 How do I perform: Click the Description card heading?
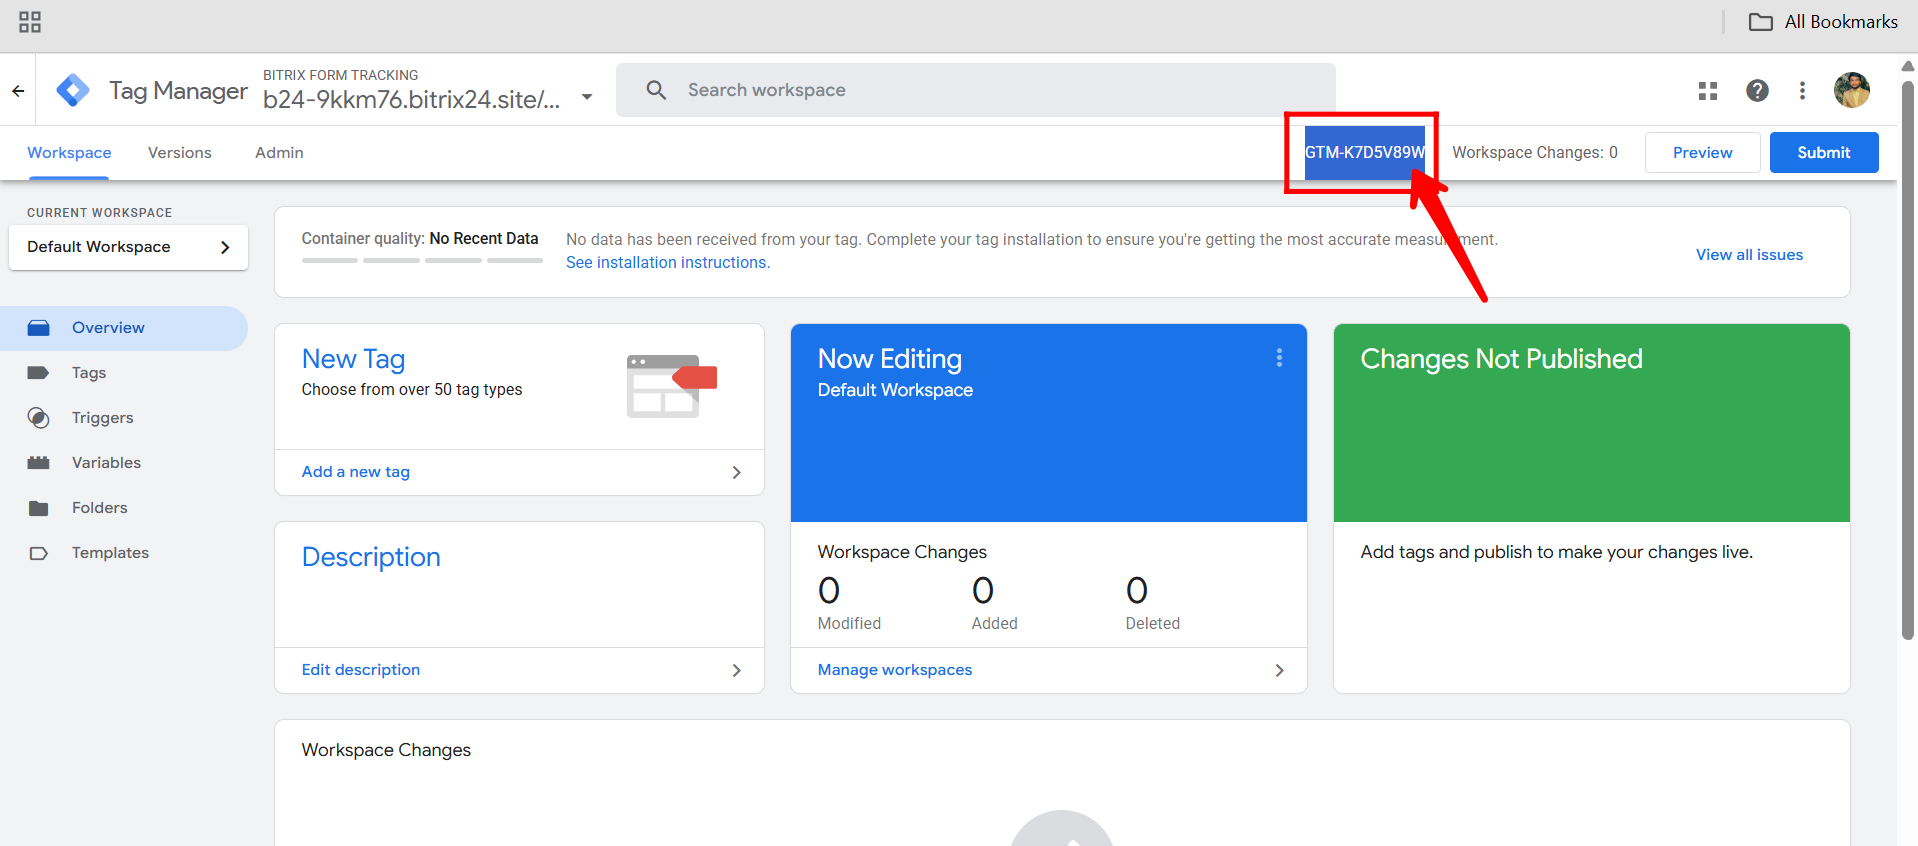coord(371,557)
